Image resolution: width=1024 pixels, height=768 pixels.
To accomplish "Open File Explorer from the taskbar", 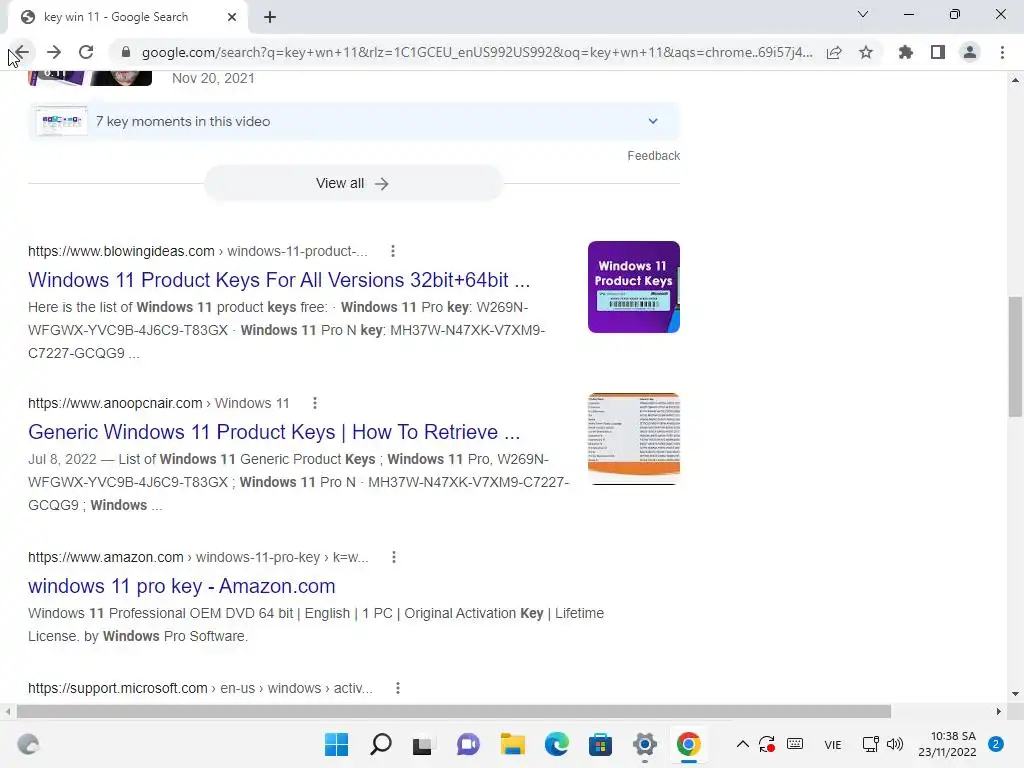I will point(513,744).
